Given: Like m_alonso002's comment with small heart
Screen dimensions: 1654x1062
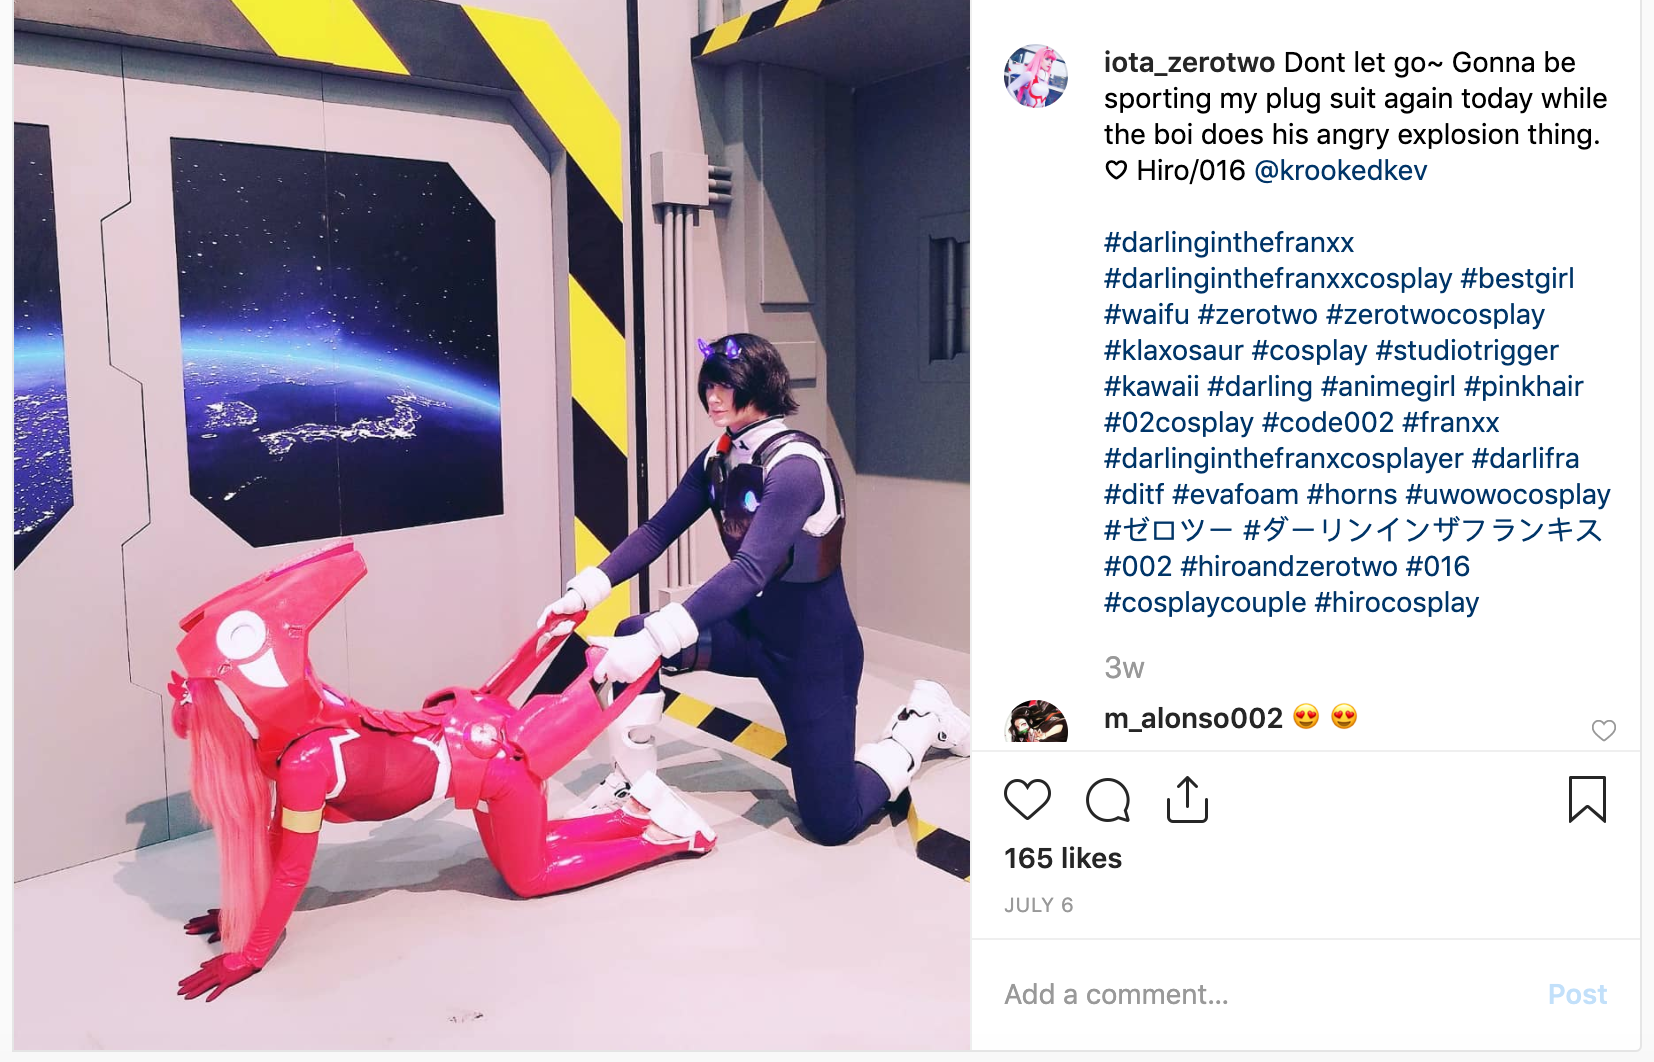Looking at the screenshot, I should click(x=1603, y=730).
